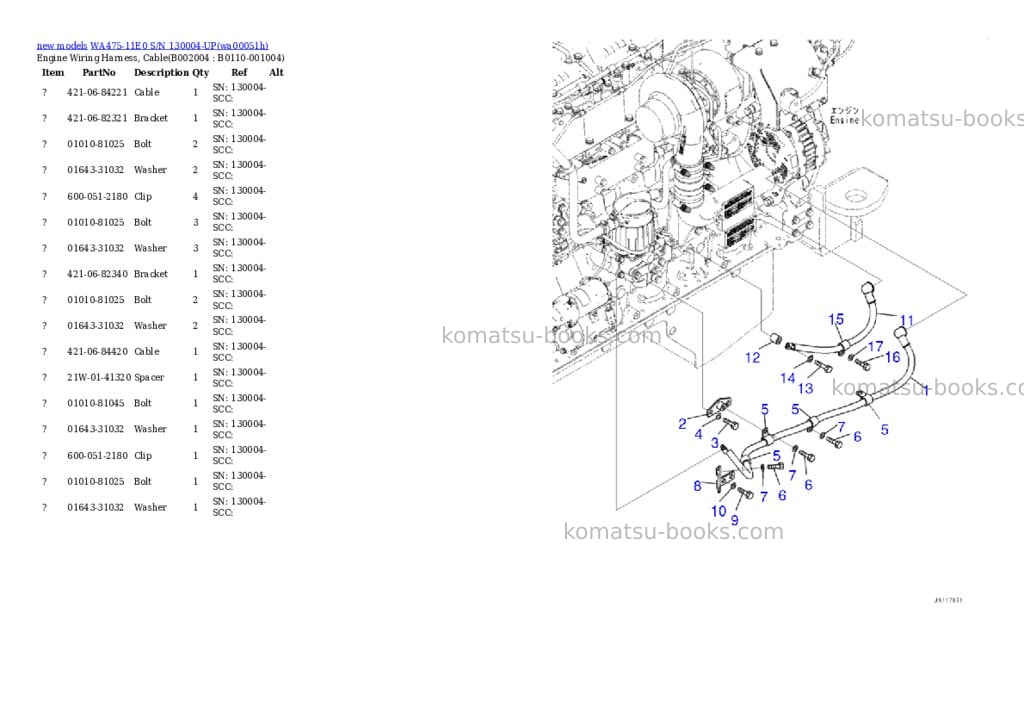Open the 'new models' link
Image resolution: width=1024 pixels, height=725 pixels.
[x=62, y=46]
